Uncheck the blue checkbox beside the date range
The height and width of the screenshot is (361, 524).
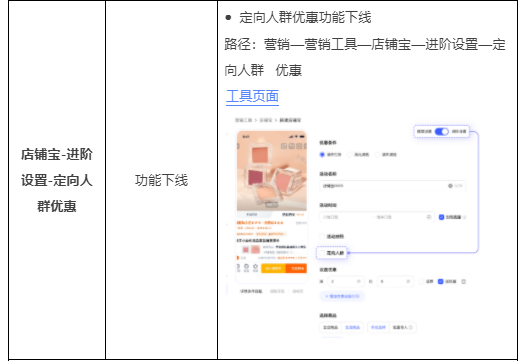click(x=441, y=217)
